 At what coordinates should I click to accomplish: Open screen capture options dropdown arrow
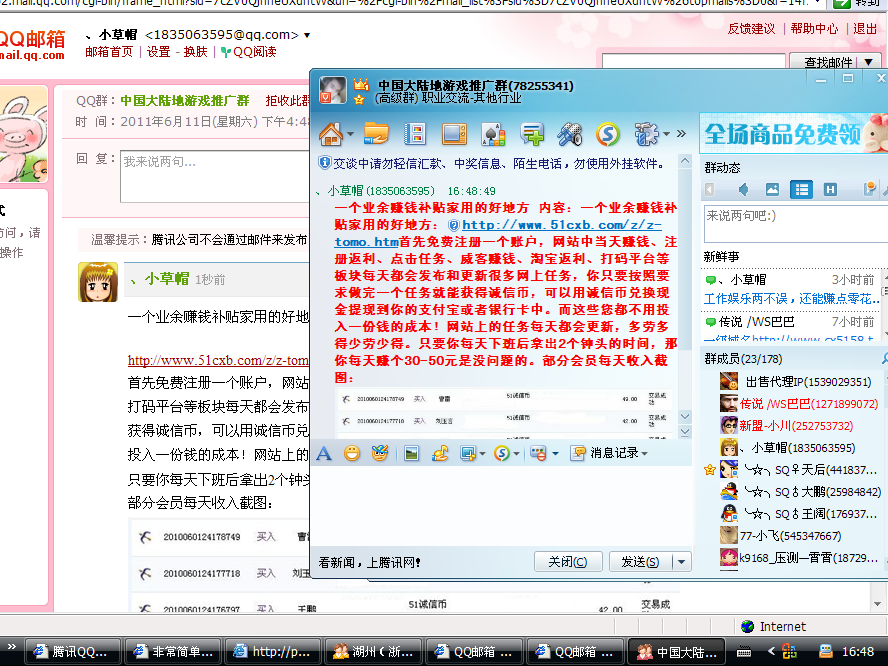pos(482,454)
